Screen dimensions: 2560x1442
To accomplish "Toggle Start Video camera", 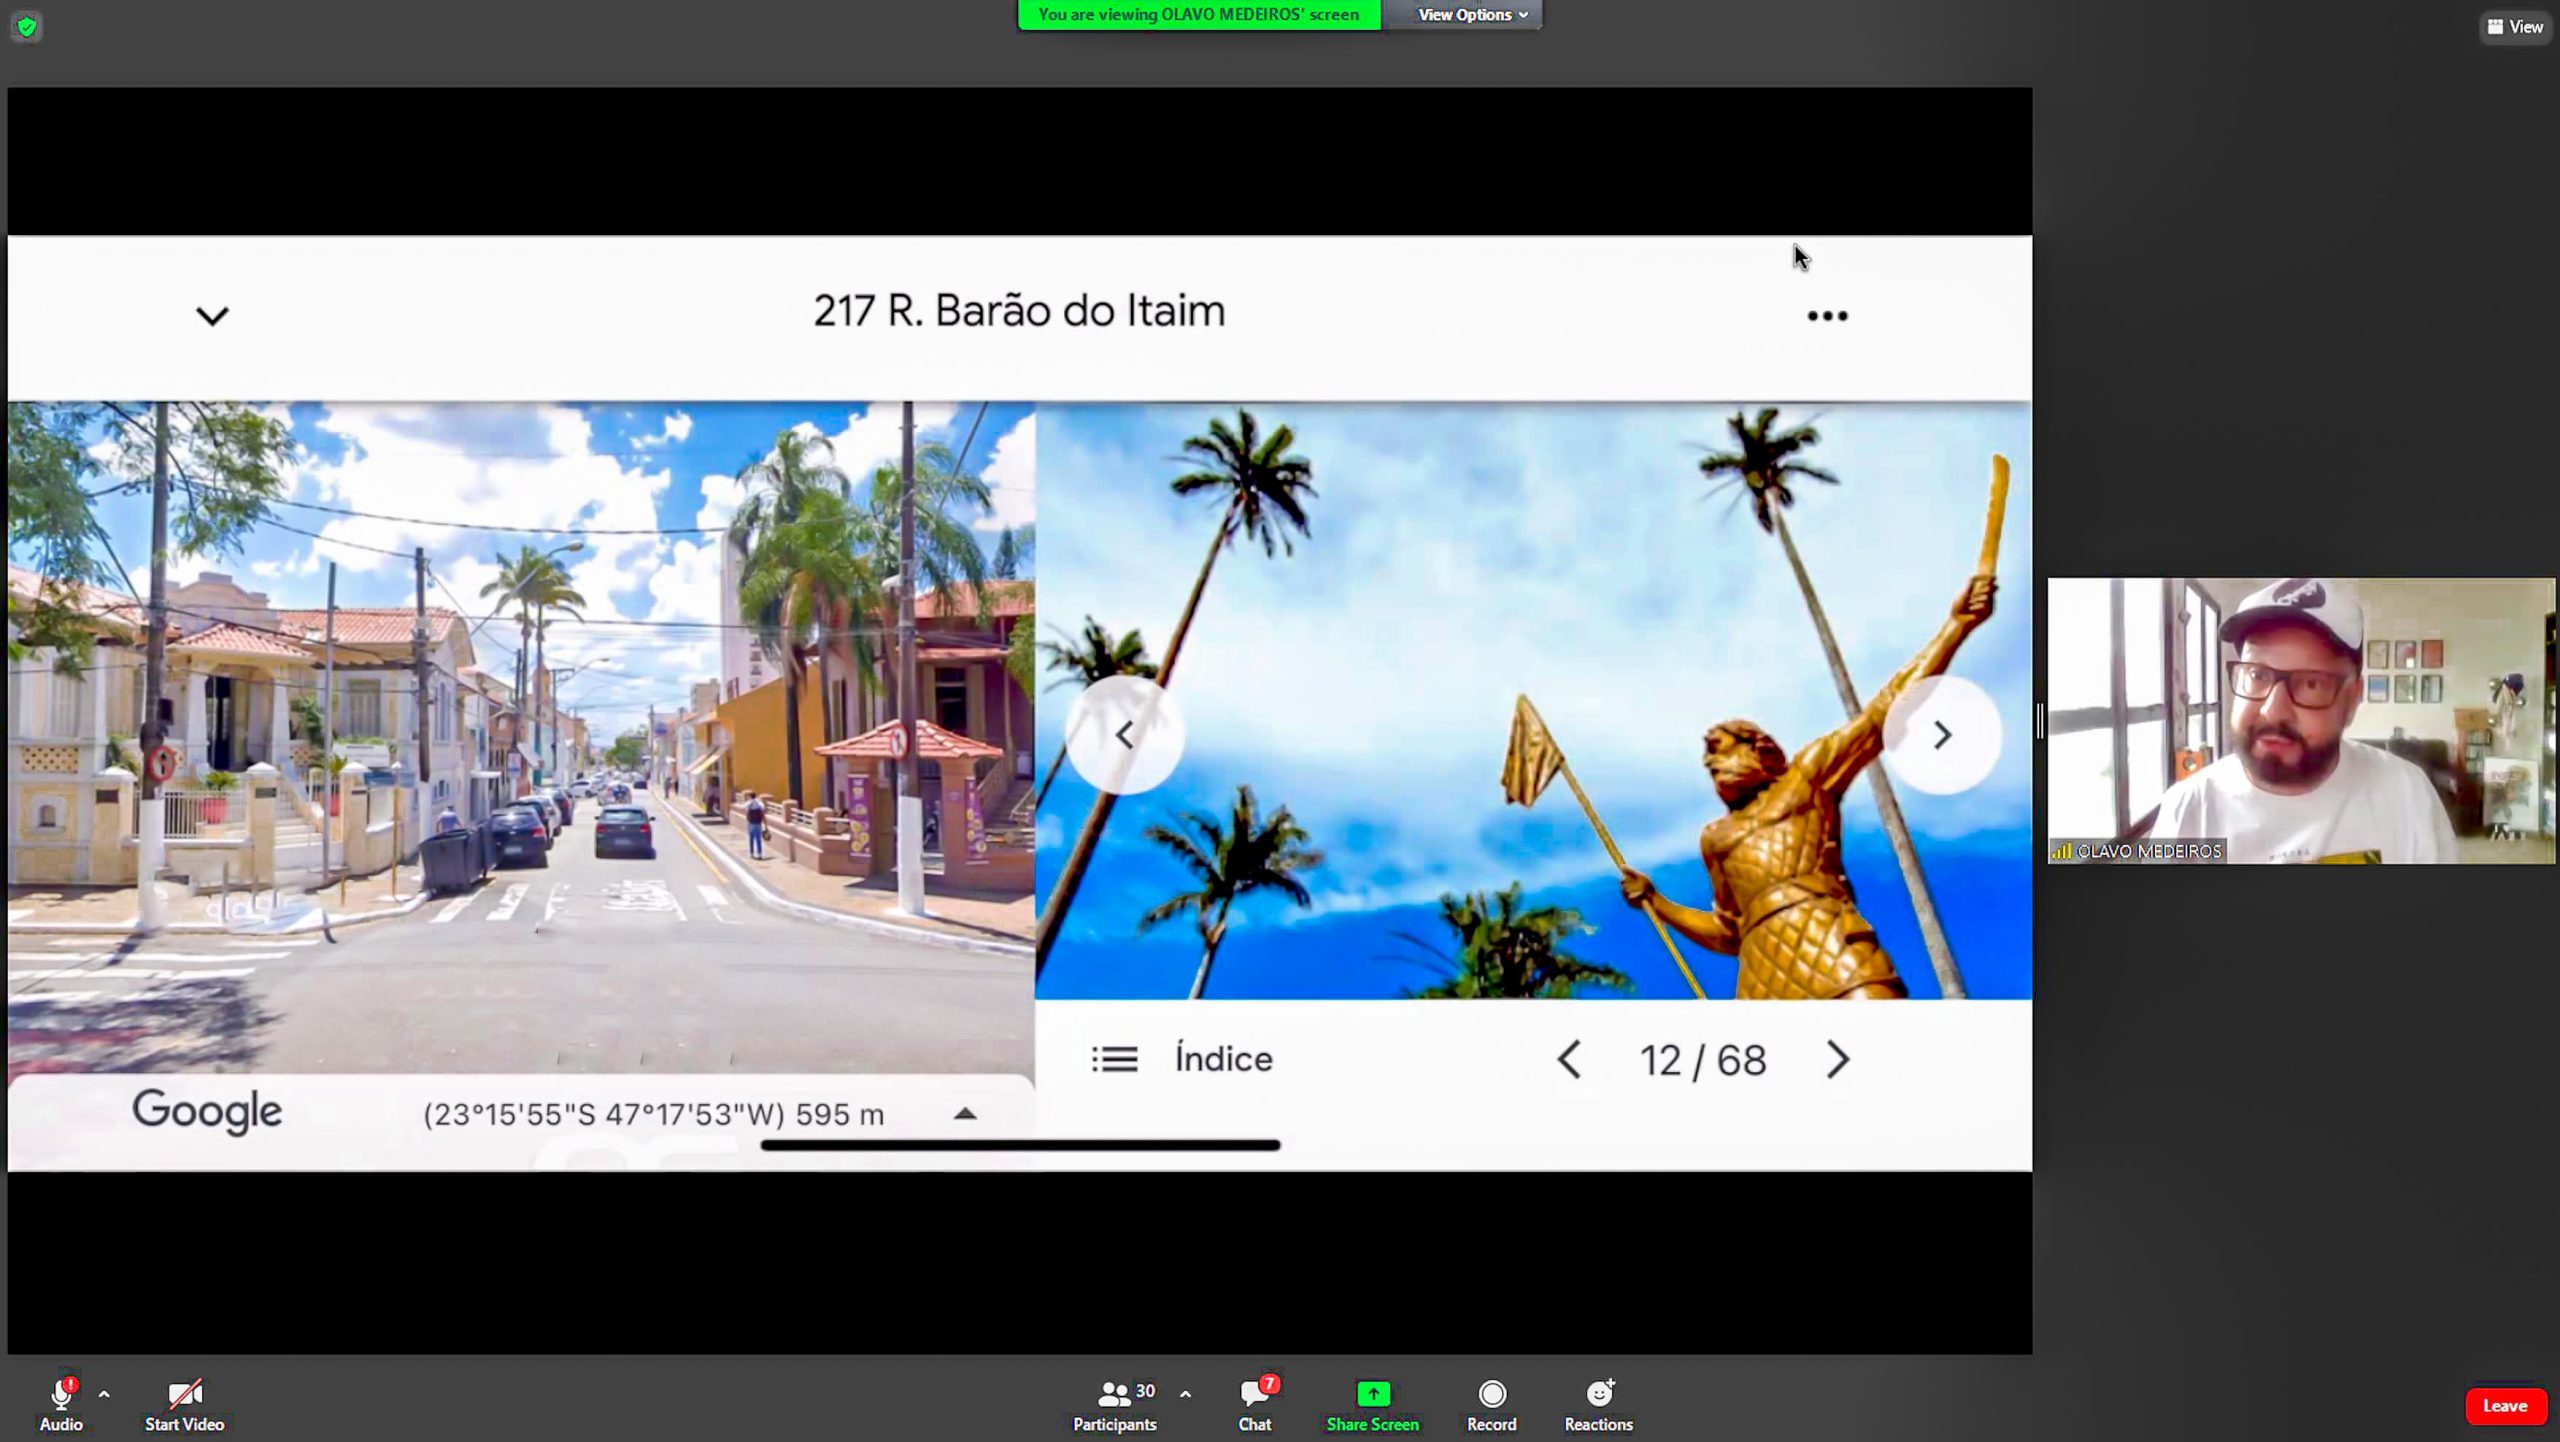I will [185, 1395].
